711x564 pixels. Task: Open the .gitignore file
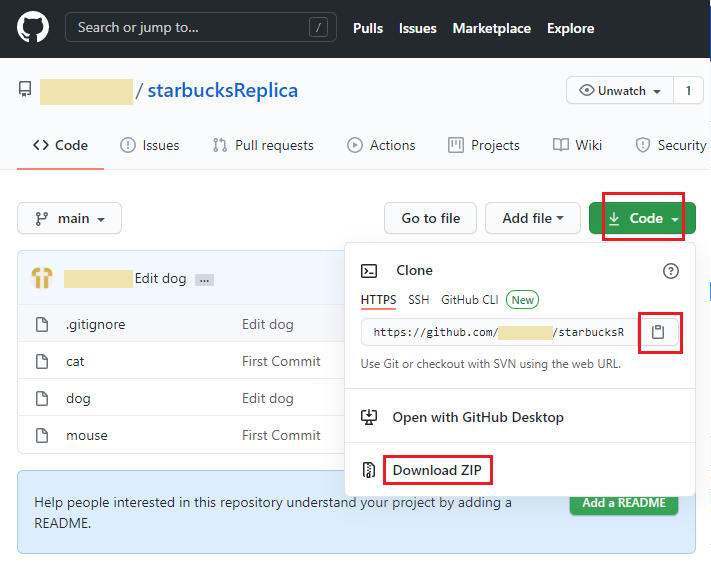click(96, 325)
